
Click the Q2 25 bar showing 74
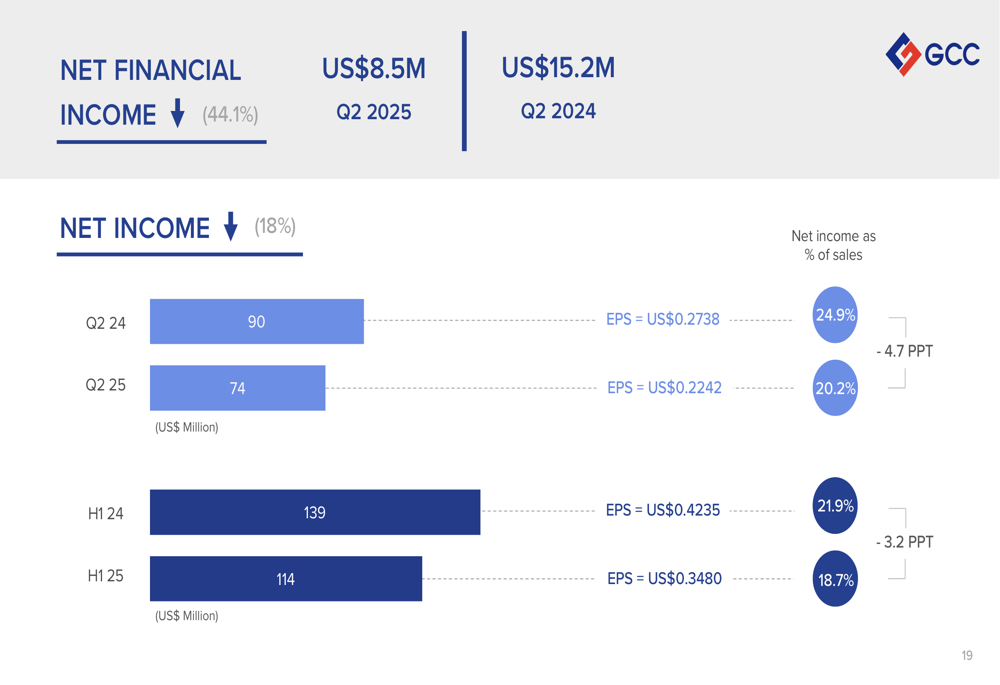tap(238, 388)
